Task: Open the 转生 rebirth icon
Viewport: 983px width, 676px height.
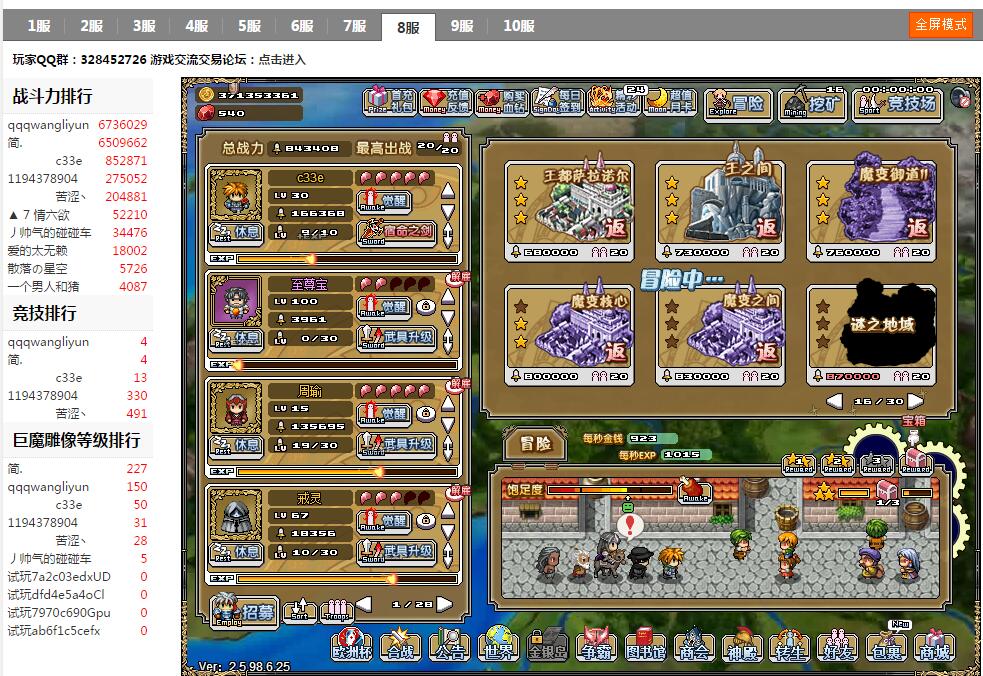Action: tap(790, 643)
